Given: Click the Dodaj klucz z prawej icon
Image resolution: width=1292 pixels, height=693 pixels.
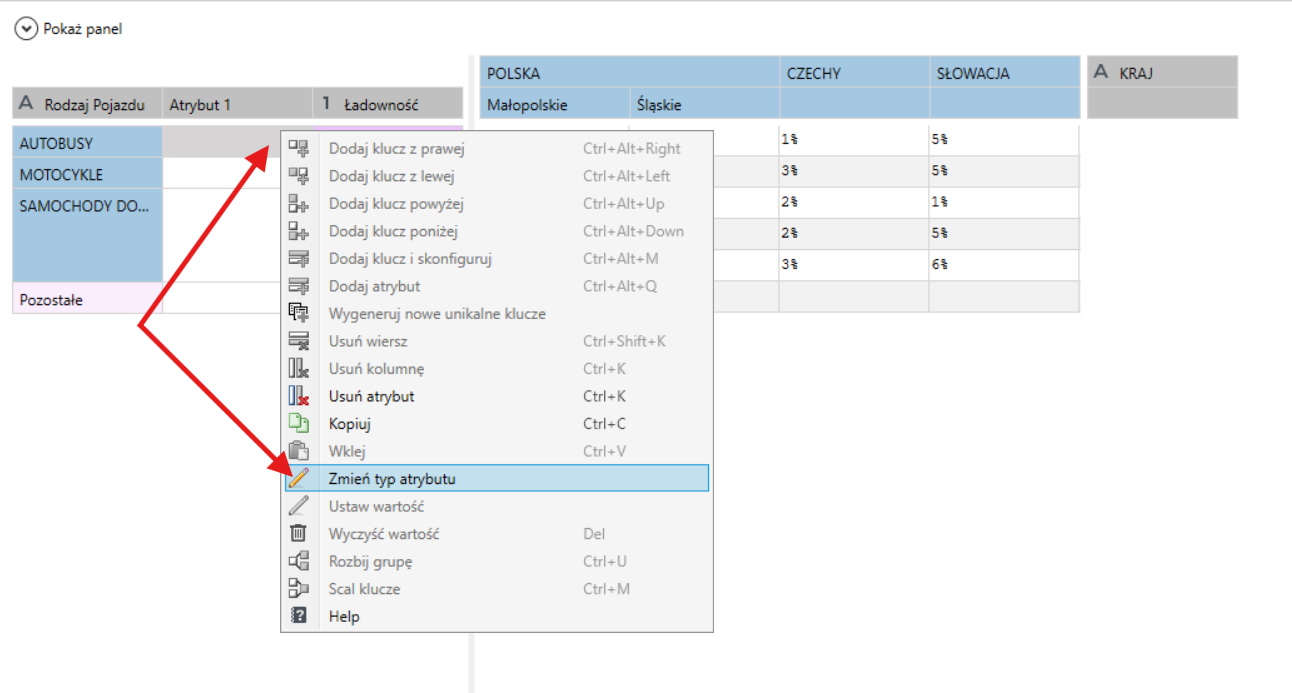Looking at the screenshot, I should point(298,149).
